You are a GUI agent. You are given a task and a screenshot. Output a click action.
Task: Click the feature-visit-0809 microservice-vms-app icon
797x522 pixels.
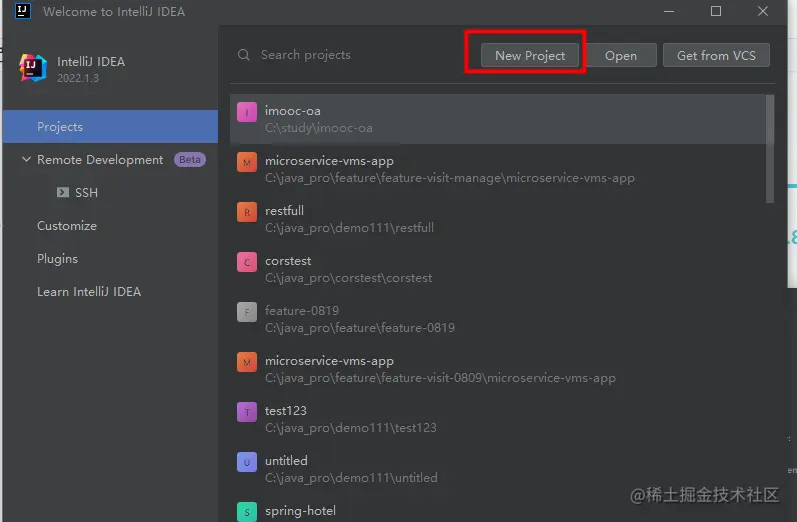(247, 362)
